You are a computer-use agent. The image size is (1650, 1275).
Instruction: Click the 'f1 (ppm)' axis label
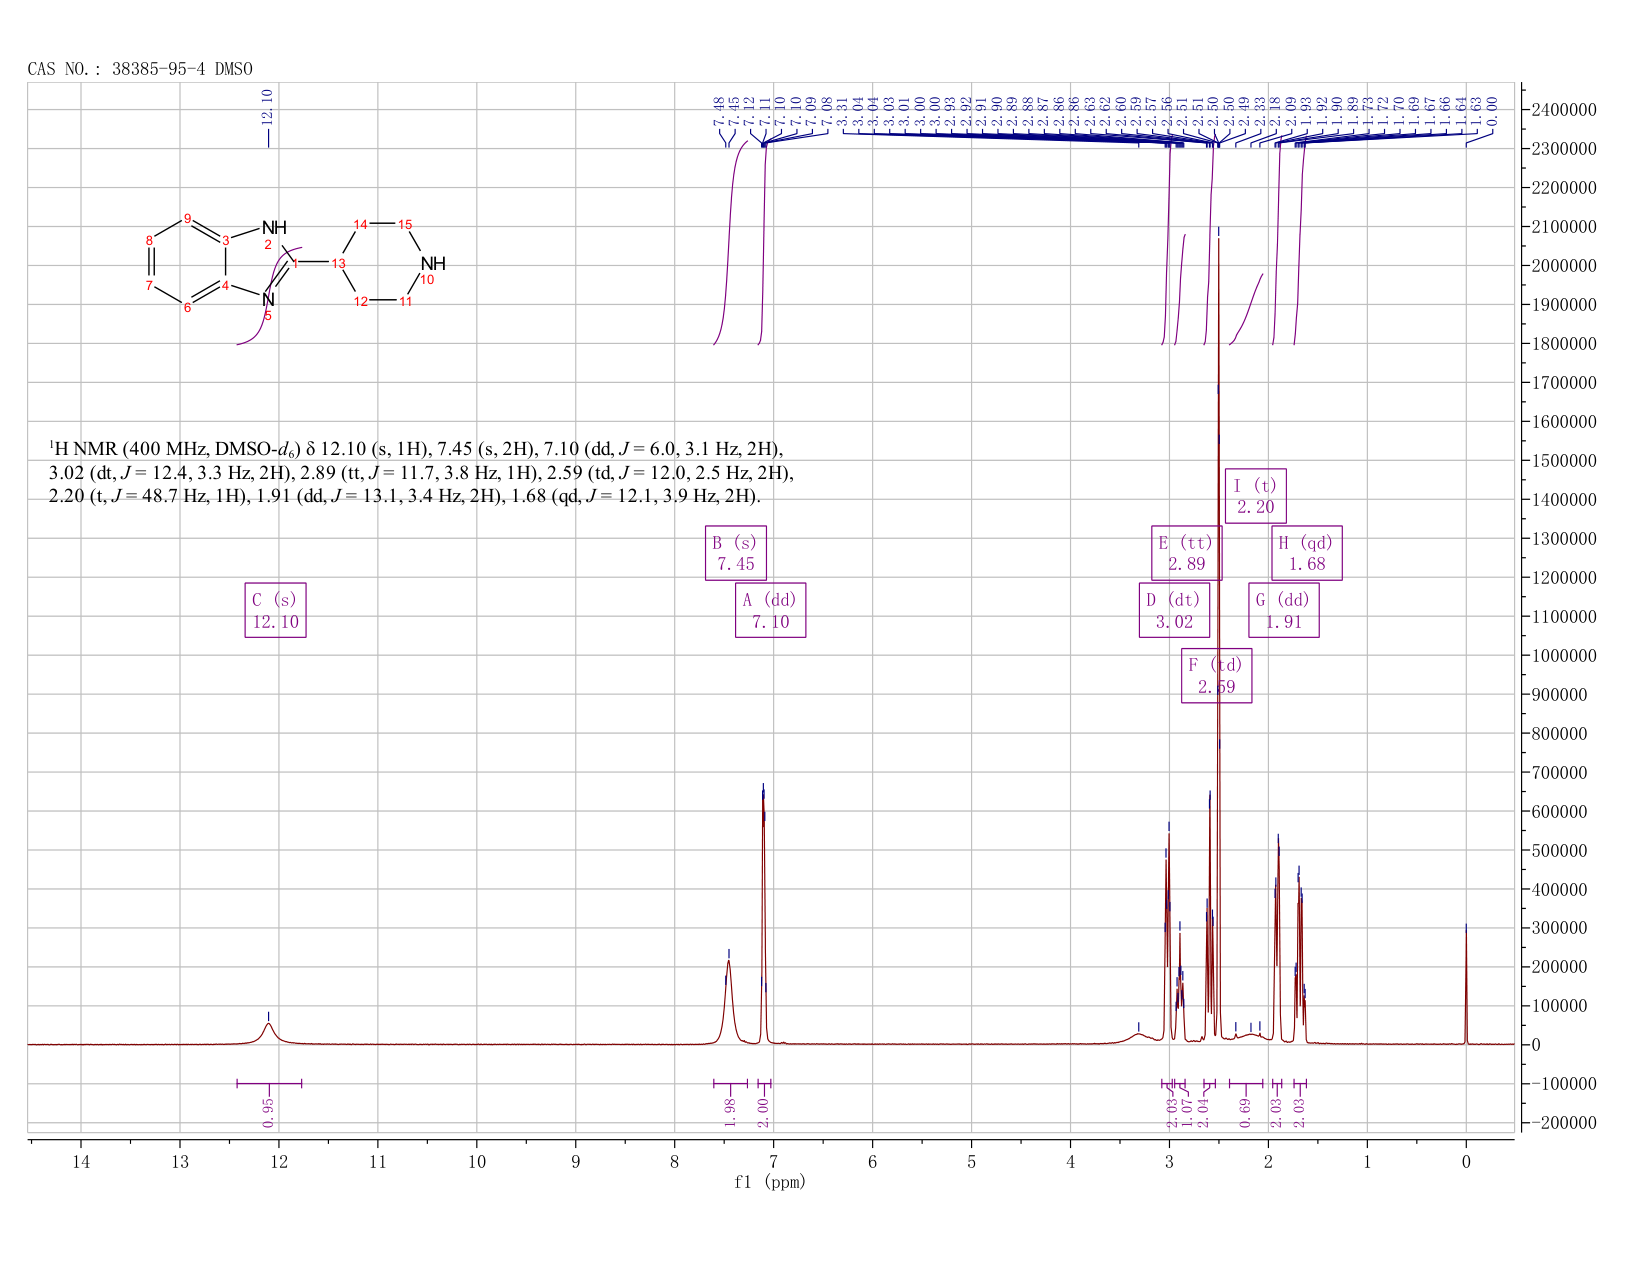[770, 1182]
